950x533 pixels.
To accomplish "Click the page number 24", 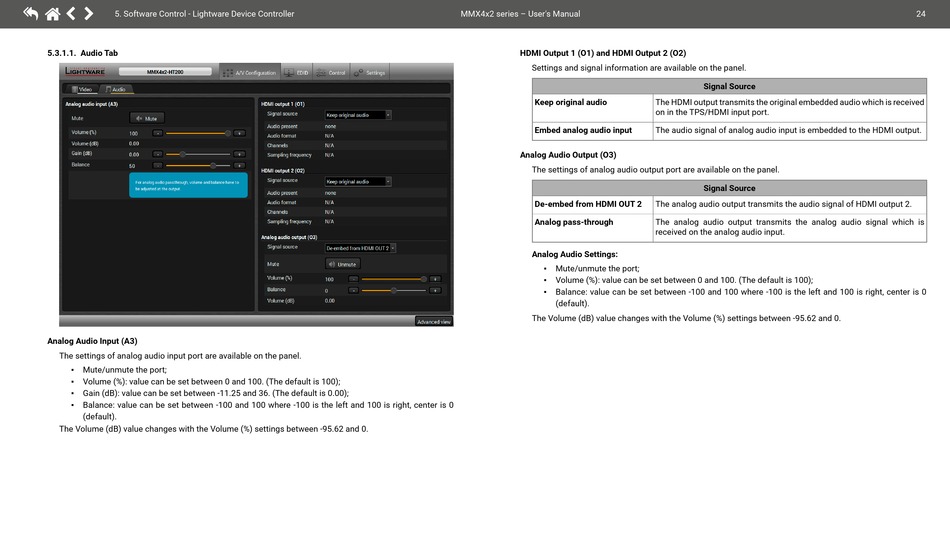I will pos(920,13).
